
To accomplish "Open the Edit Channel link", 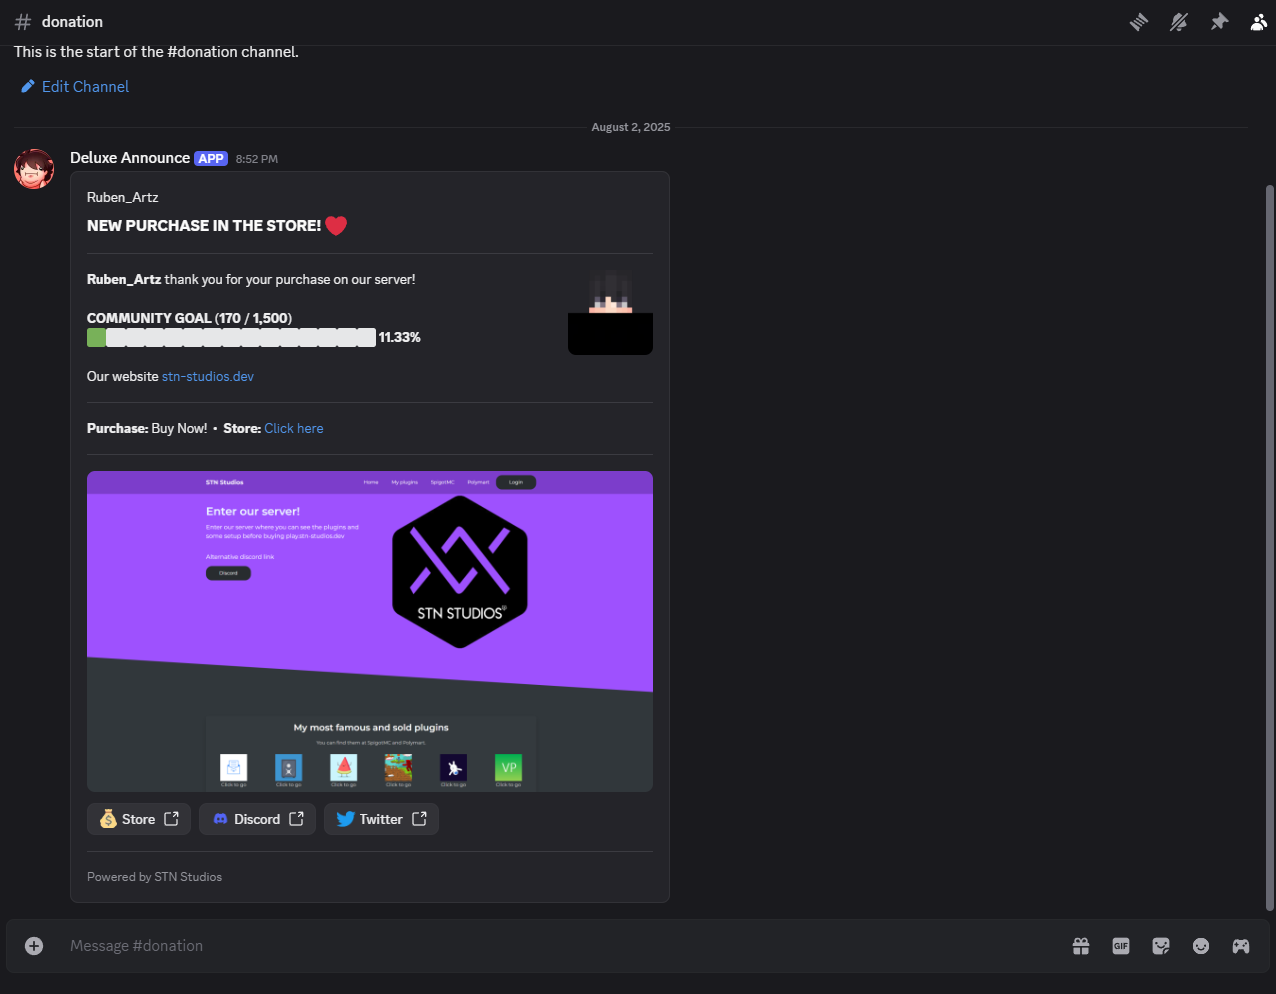I will pos(75,87).
